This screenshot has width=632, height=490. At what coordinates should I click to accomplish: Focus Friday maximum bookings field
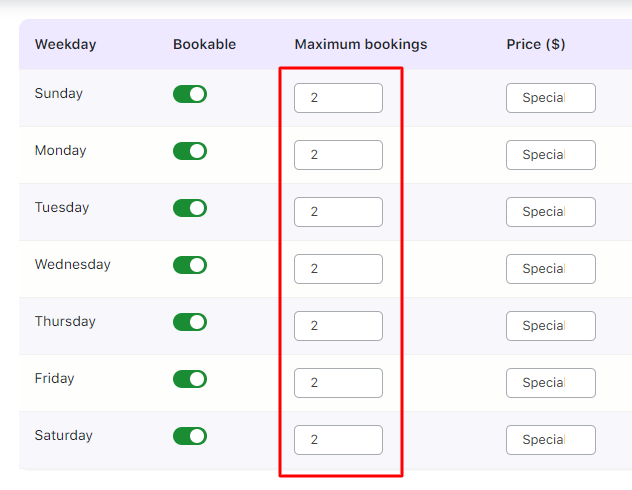pos(338,383)
